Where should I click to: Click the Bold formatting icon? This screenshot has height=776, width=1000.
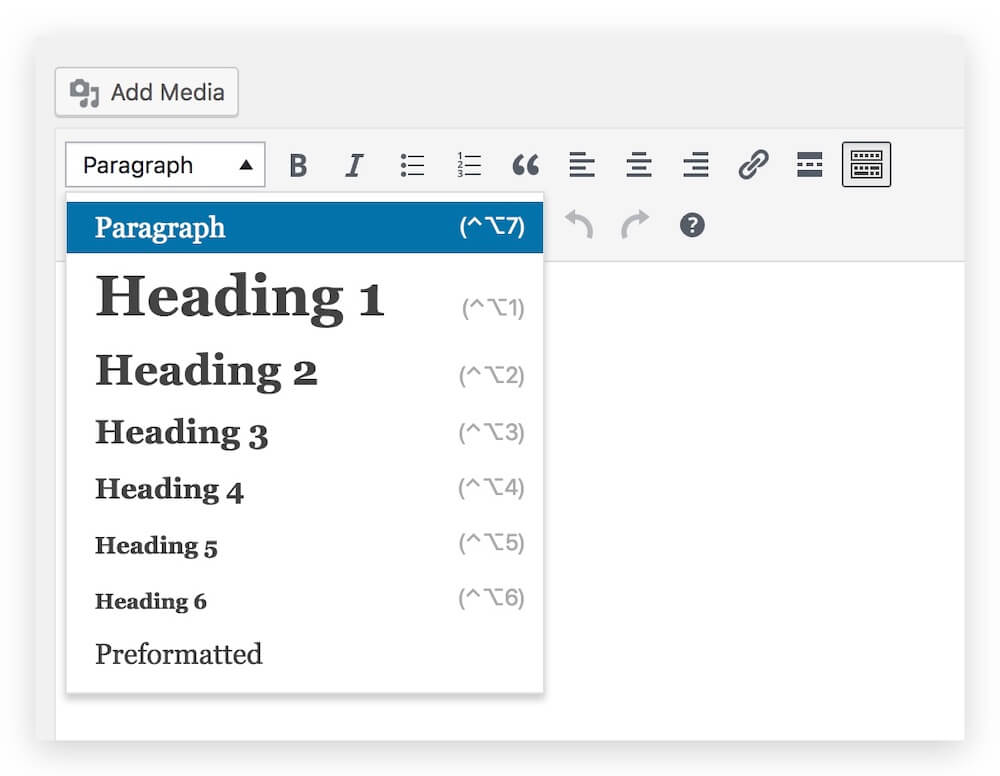tap(297, 165)
